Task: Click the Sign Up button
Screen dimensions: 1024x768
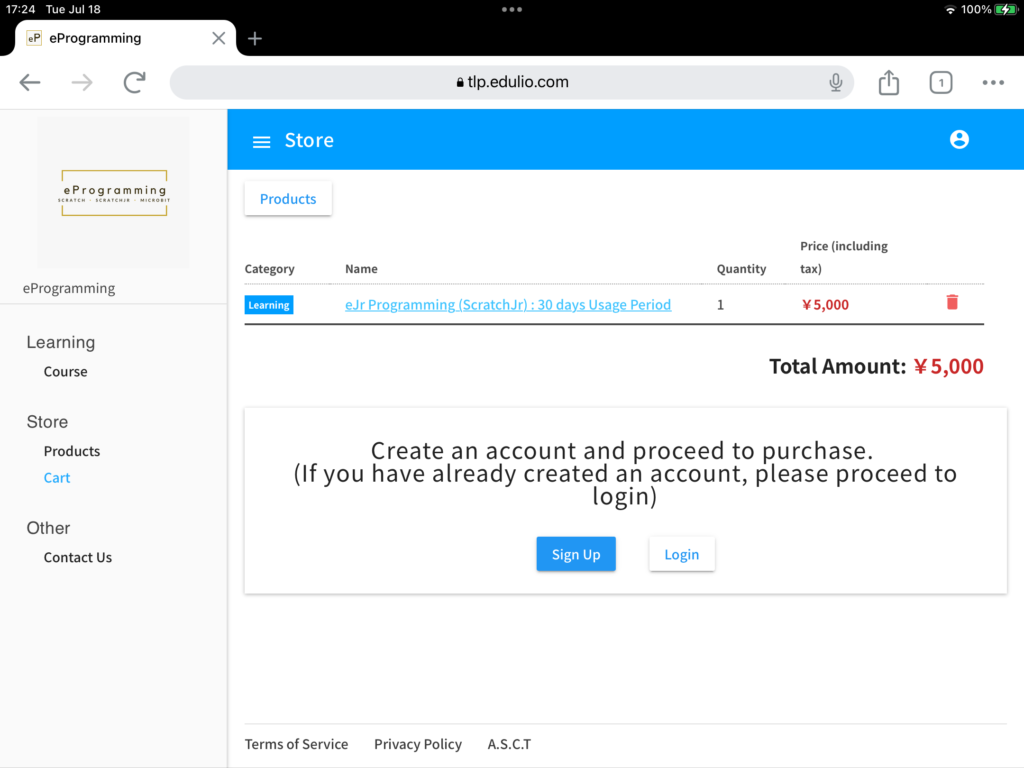Action: coord(576,554)
